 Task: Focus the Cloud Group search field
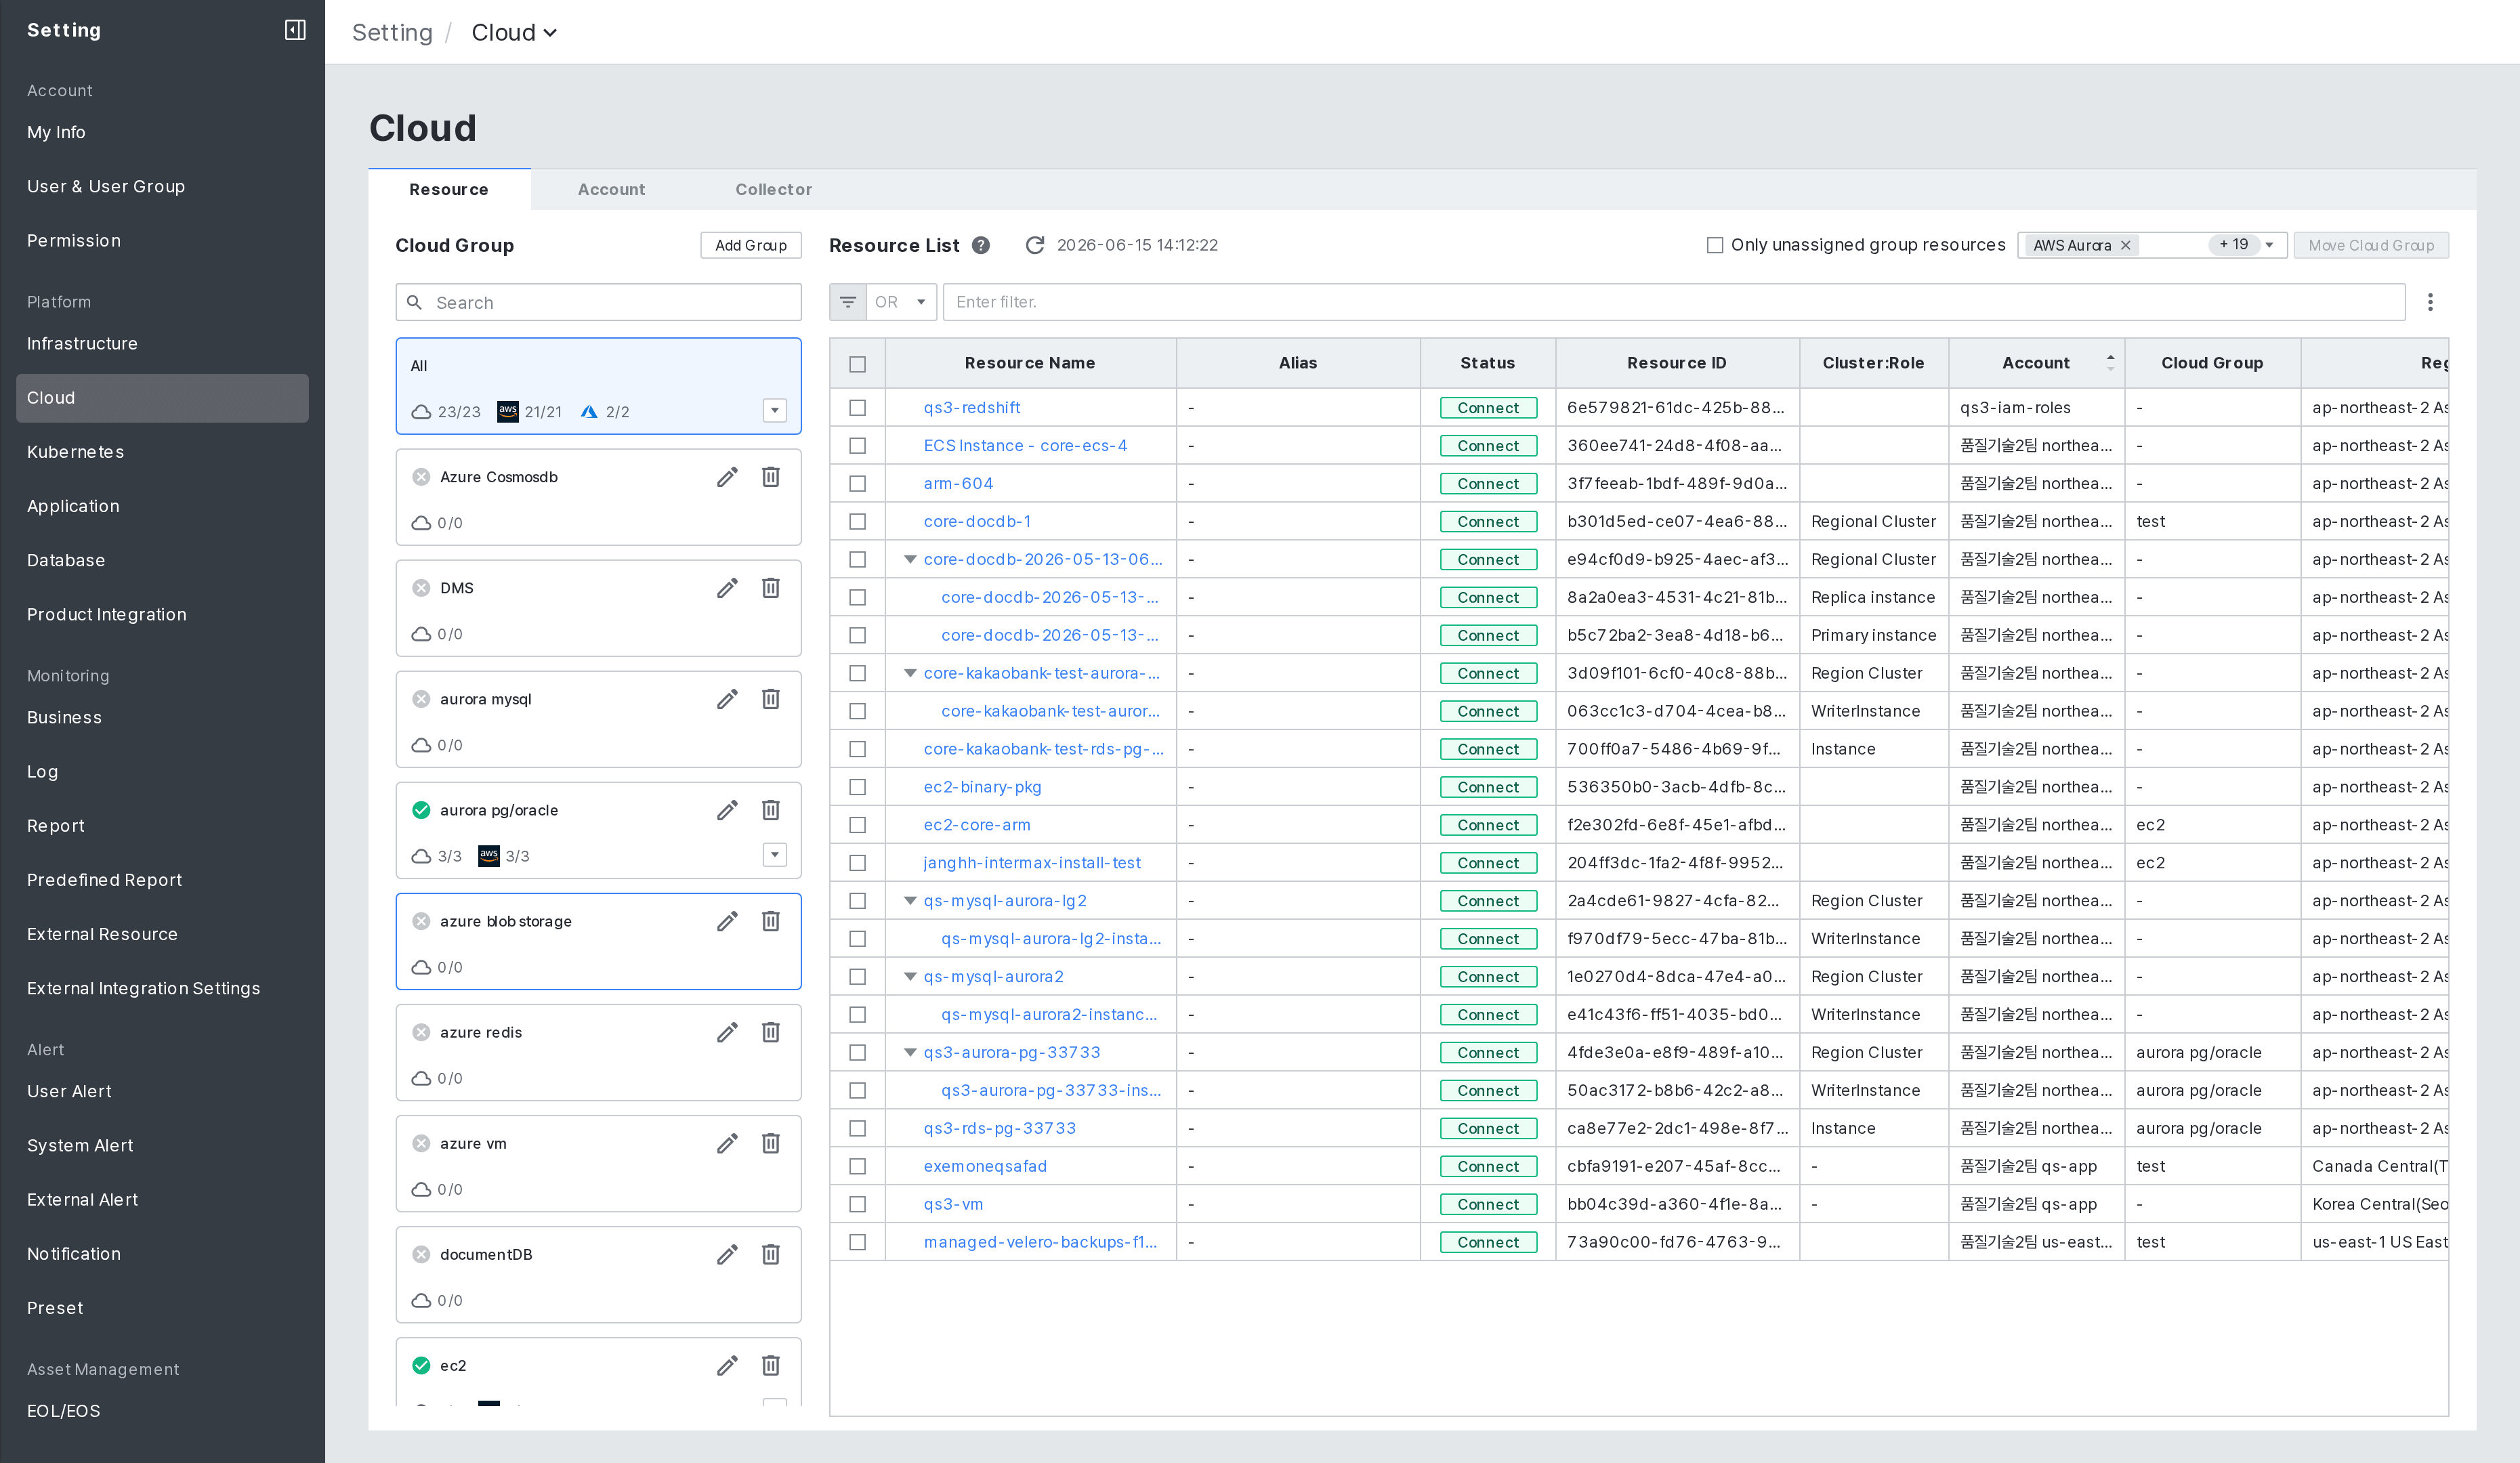coord(599,302)
